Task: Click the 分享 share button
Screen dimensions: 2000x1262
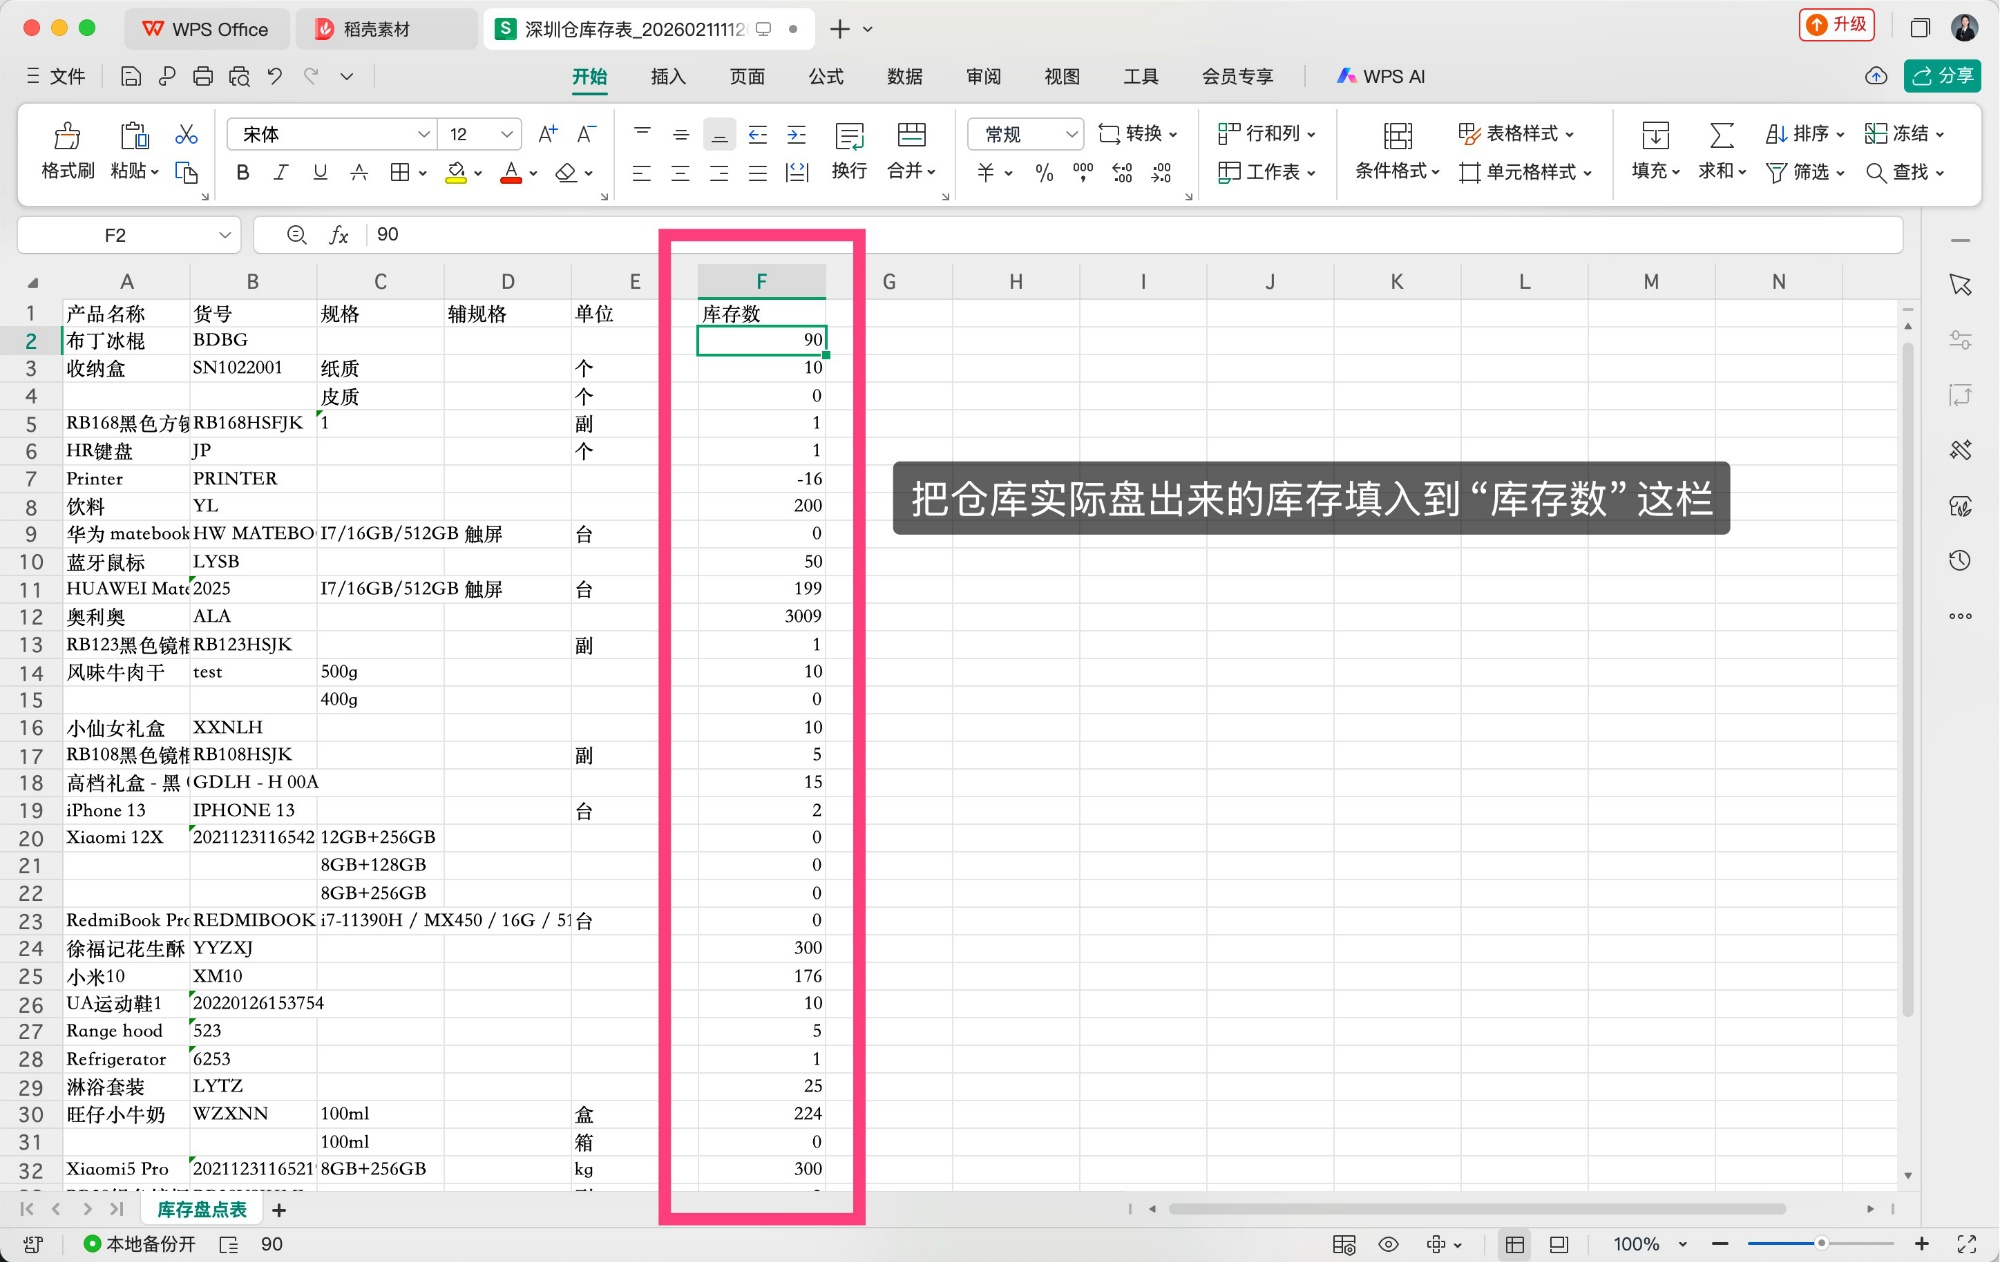Action: click(x=1941, y=75)
